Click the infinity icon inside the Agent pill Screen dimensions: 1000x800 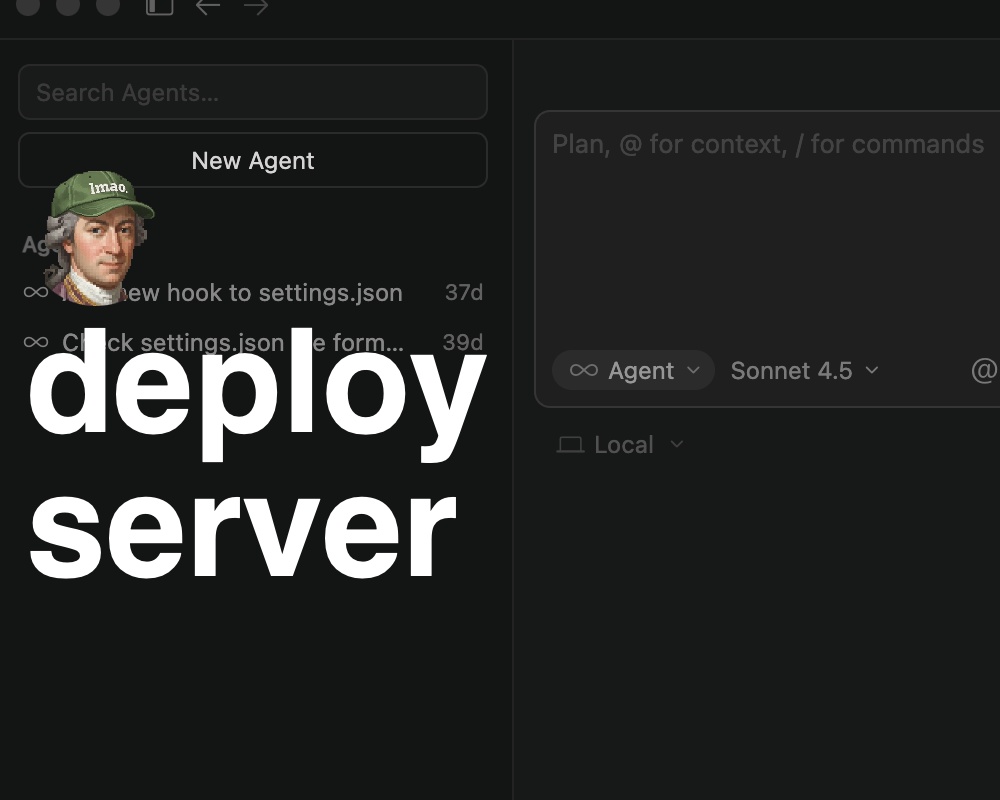point(583,371)
